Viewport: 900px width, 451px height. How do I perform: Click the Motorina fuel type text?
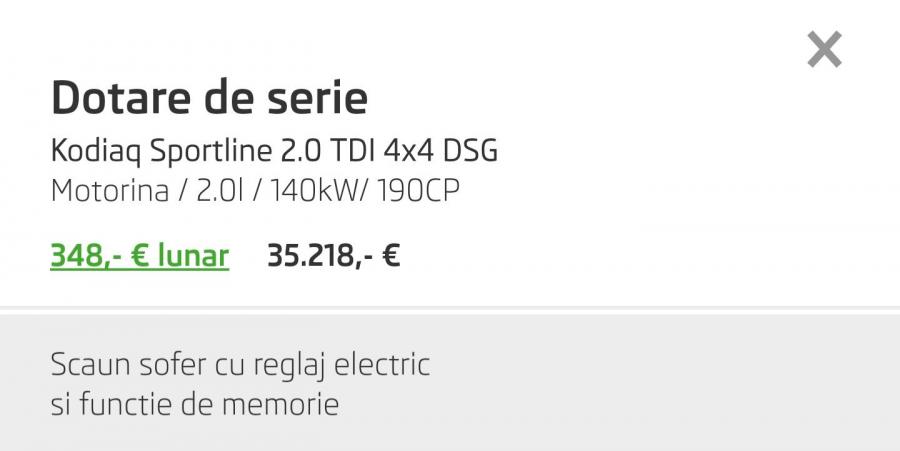(110, 190)
